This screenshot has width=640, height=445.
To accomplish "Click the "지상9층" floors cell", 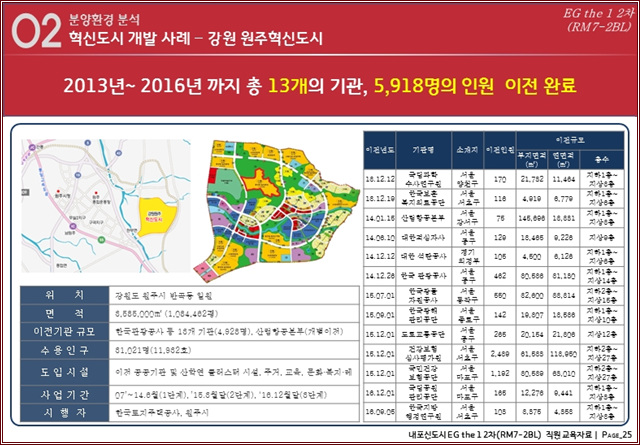I will [x=602, y=238].
